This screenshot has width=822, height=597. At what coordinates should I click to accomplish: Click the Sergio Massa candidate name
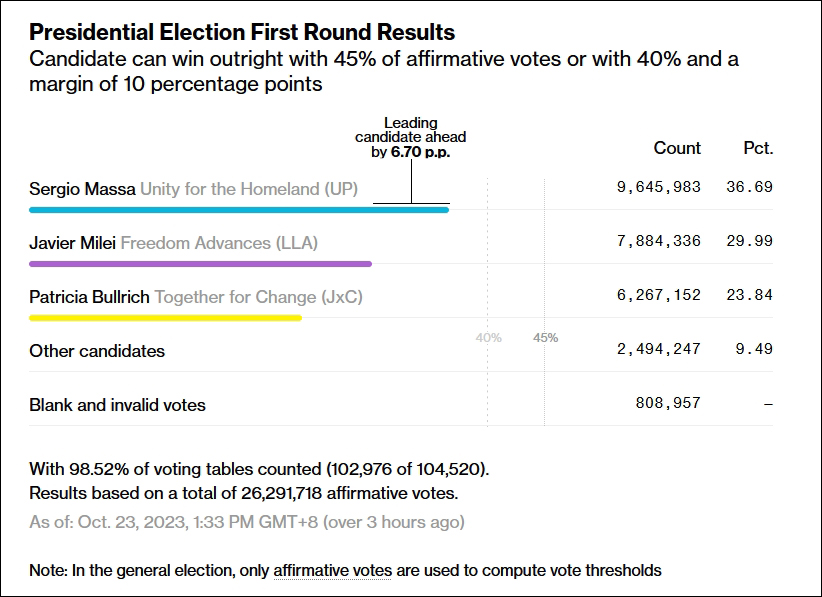82,188
